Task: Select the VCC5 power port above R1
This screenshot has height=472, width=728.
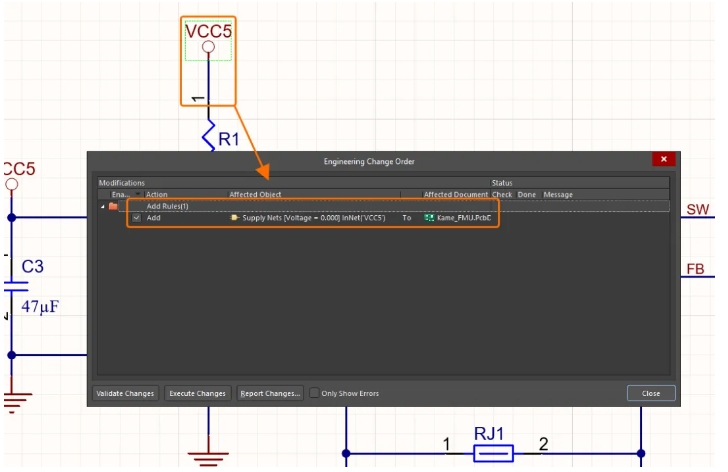Action: tap(208, 41)
